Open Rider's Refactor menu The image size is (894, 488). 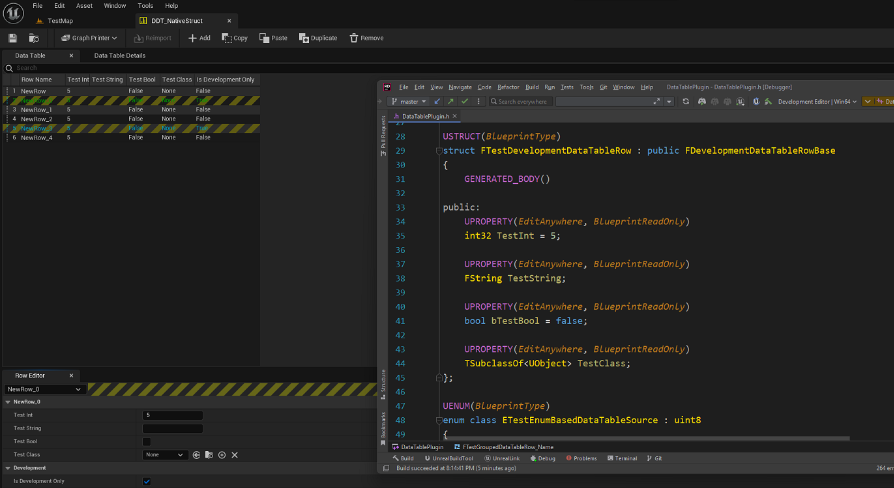508,87
